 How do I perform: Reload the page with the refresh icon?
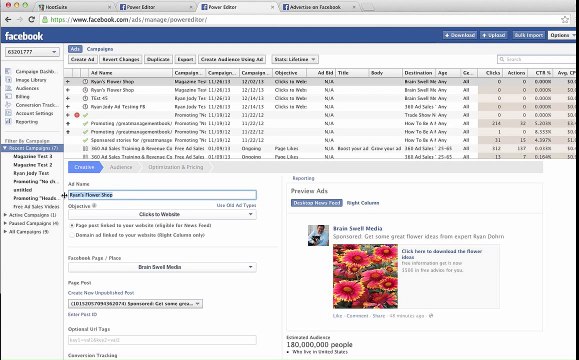point(32,20)
